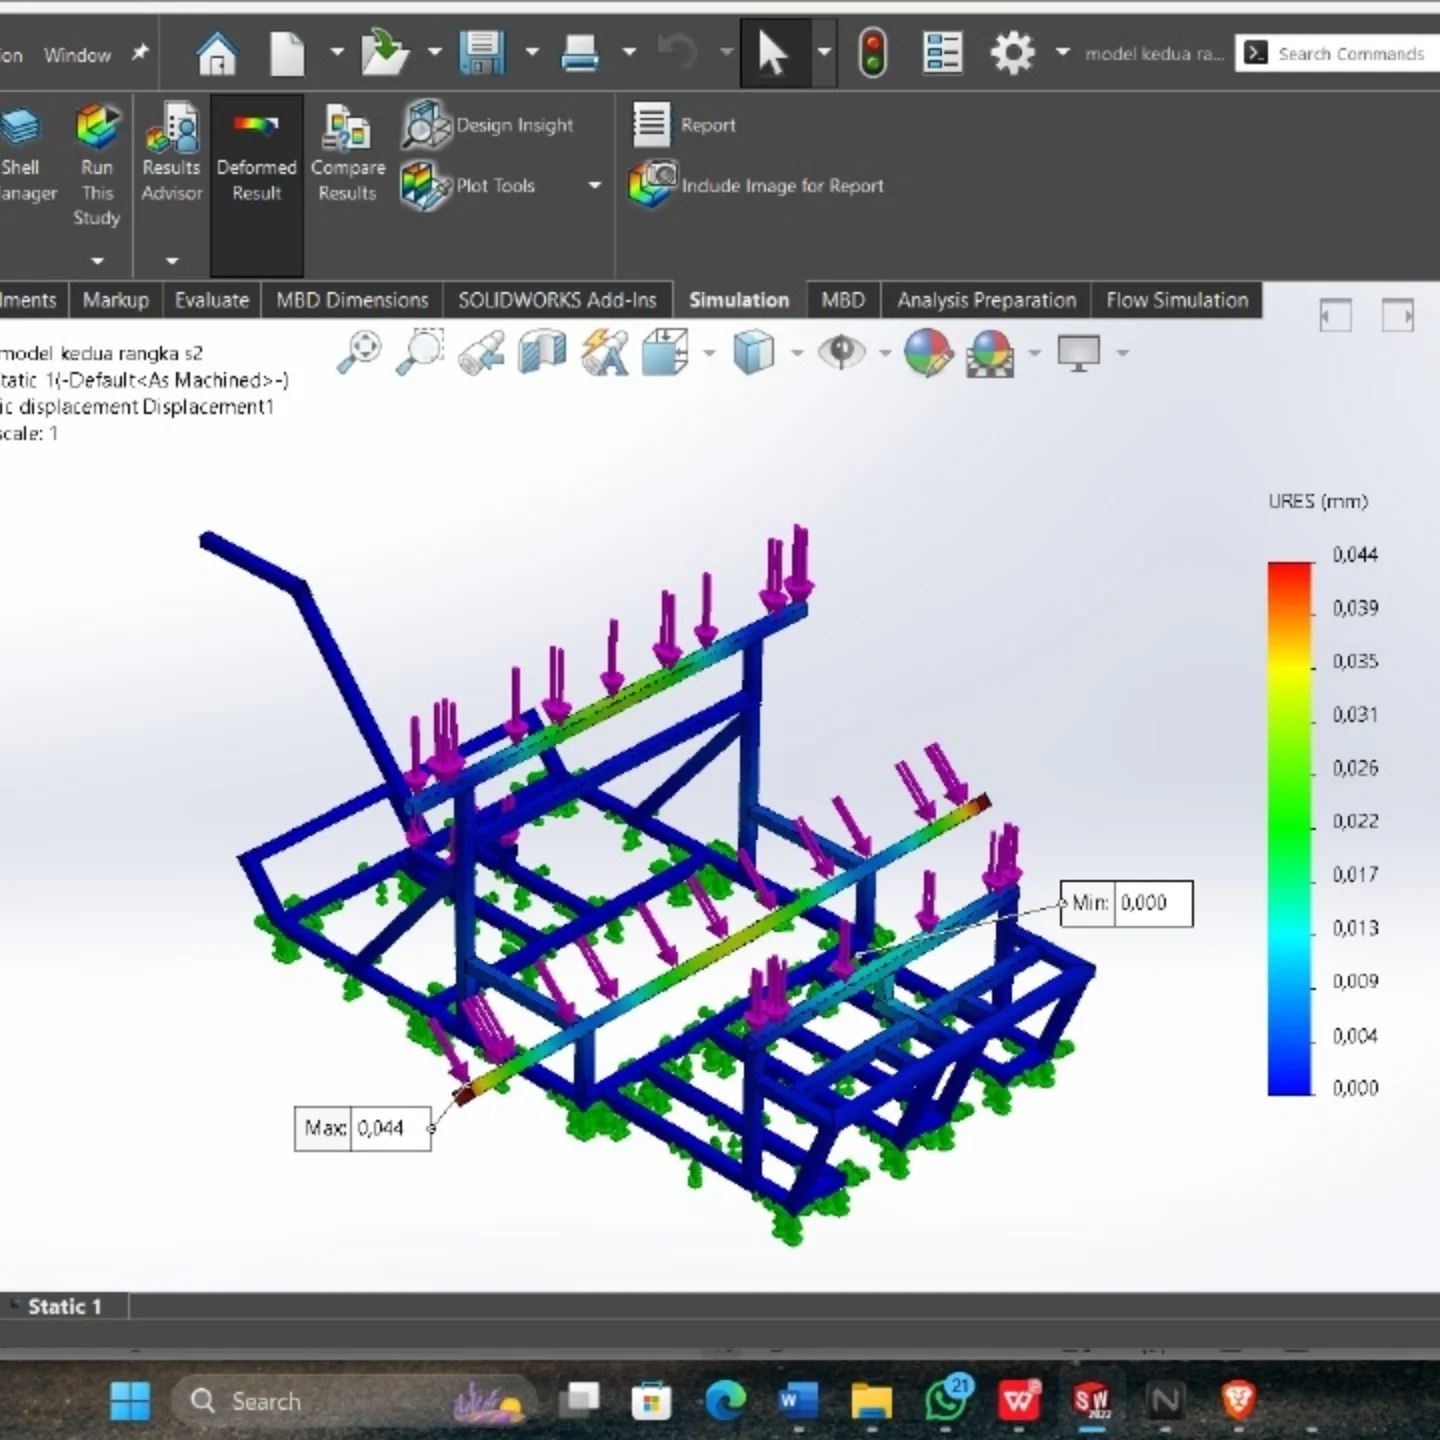The image size is (1440, 1440).
Task: Click Include Image for Report
Action: (x=757, y=185)
